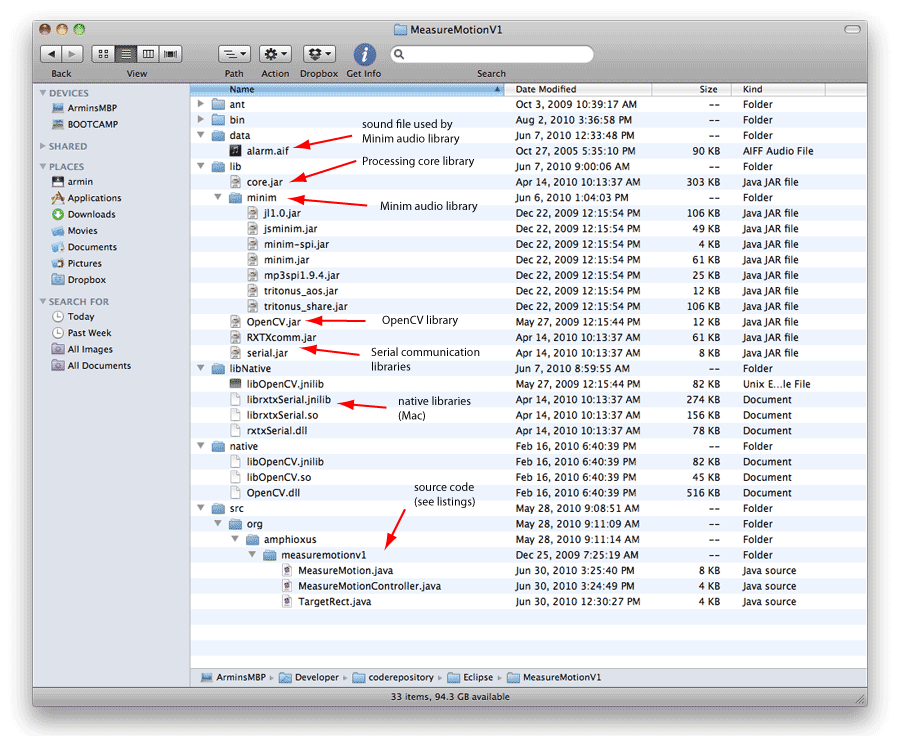
Task: Open the Path dropdown button
Action: click(234, 54)
